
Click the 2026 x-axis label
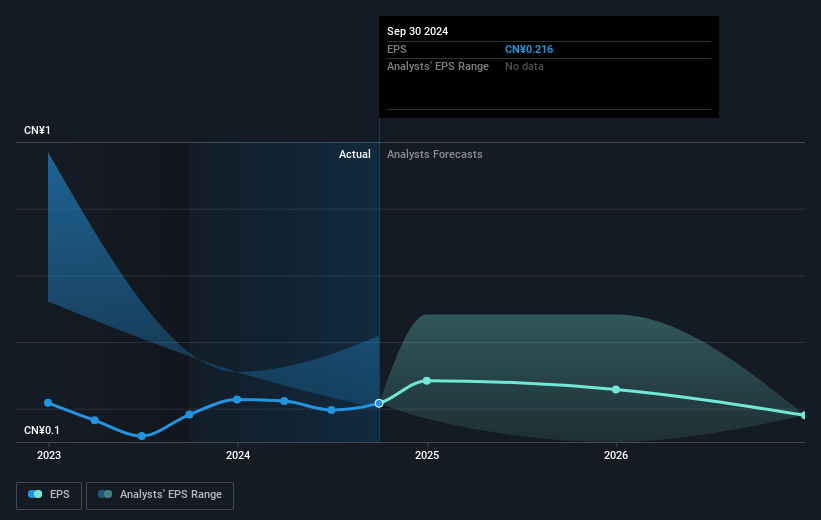616,456
